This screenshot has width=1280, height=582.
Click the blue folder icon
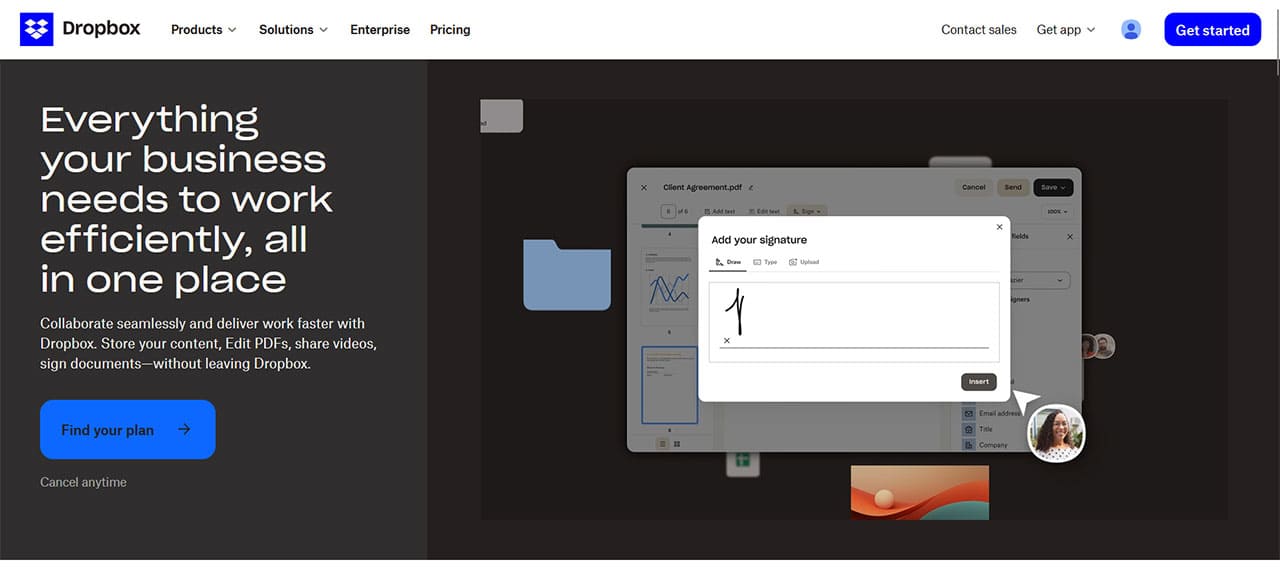(x=567, y=274)
